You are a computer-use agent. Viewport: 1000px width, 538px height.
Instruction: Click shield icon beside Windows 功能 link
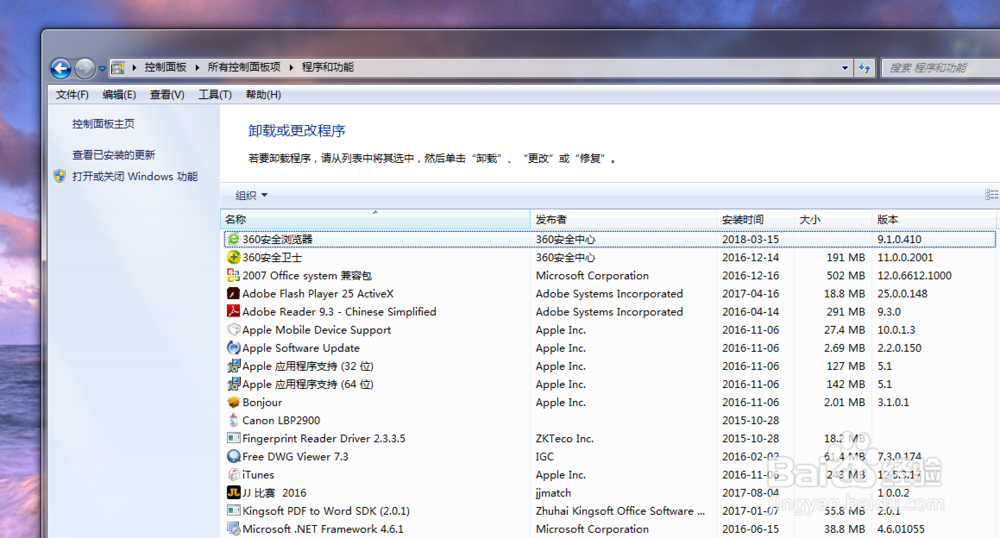pyautogui.click(x=60, y=176)
